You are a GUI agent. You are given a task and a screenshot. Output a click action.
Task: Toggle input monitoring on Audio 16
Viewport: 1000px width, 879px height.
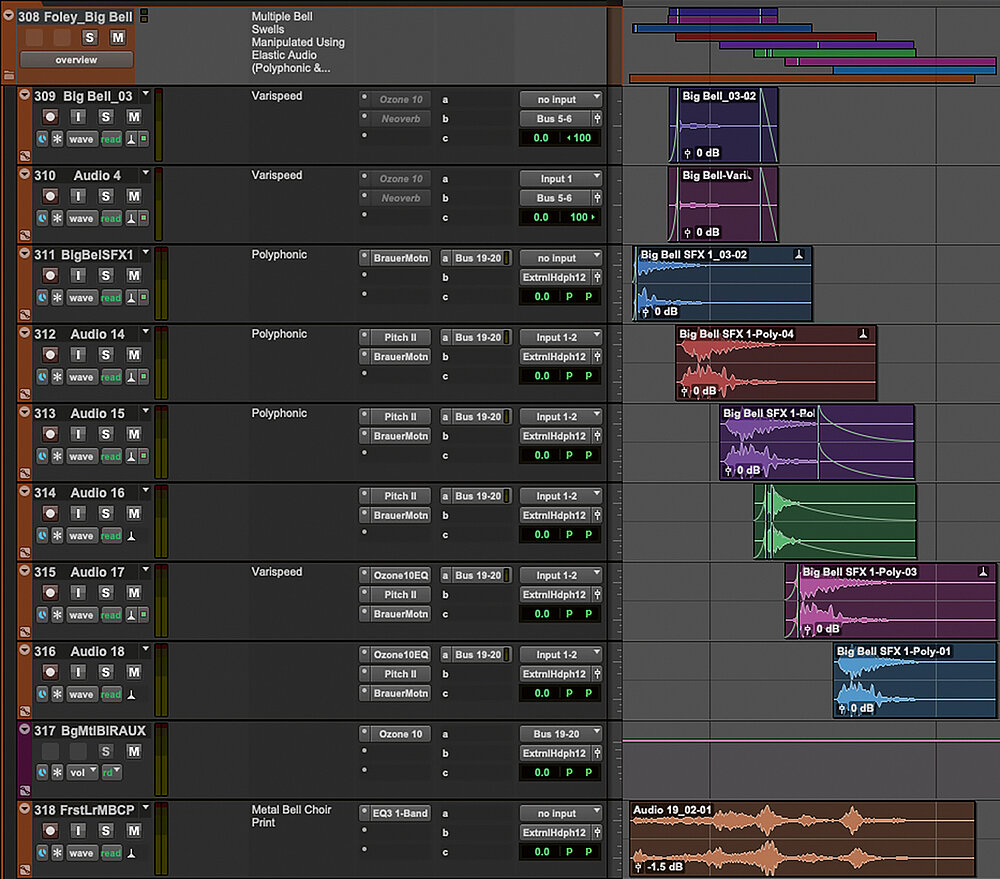(78, 513)
